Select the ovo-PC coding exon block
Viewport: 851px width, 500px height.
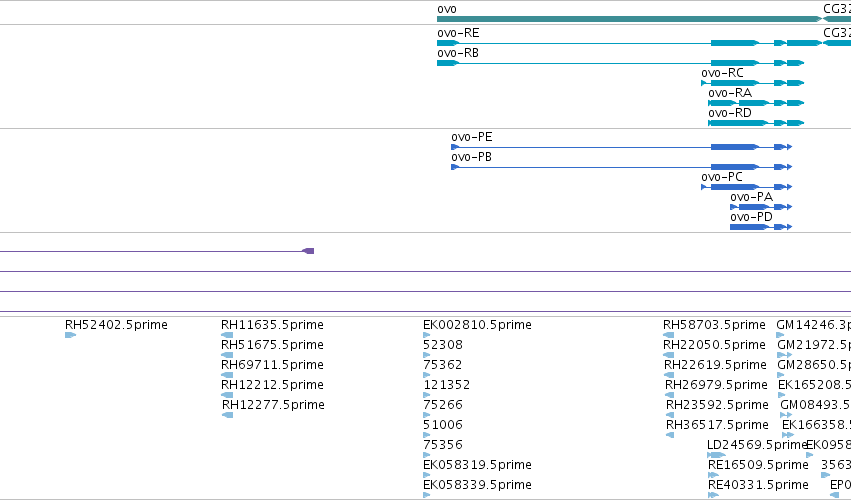pyautogui.click(x=734, y=187)
